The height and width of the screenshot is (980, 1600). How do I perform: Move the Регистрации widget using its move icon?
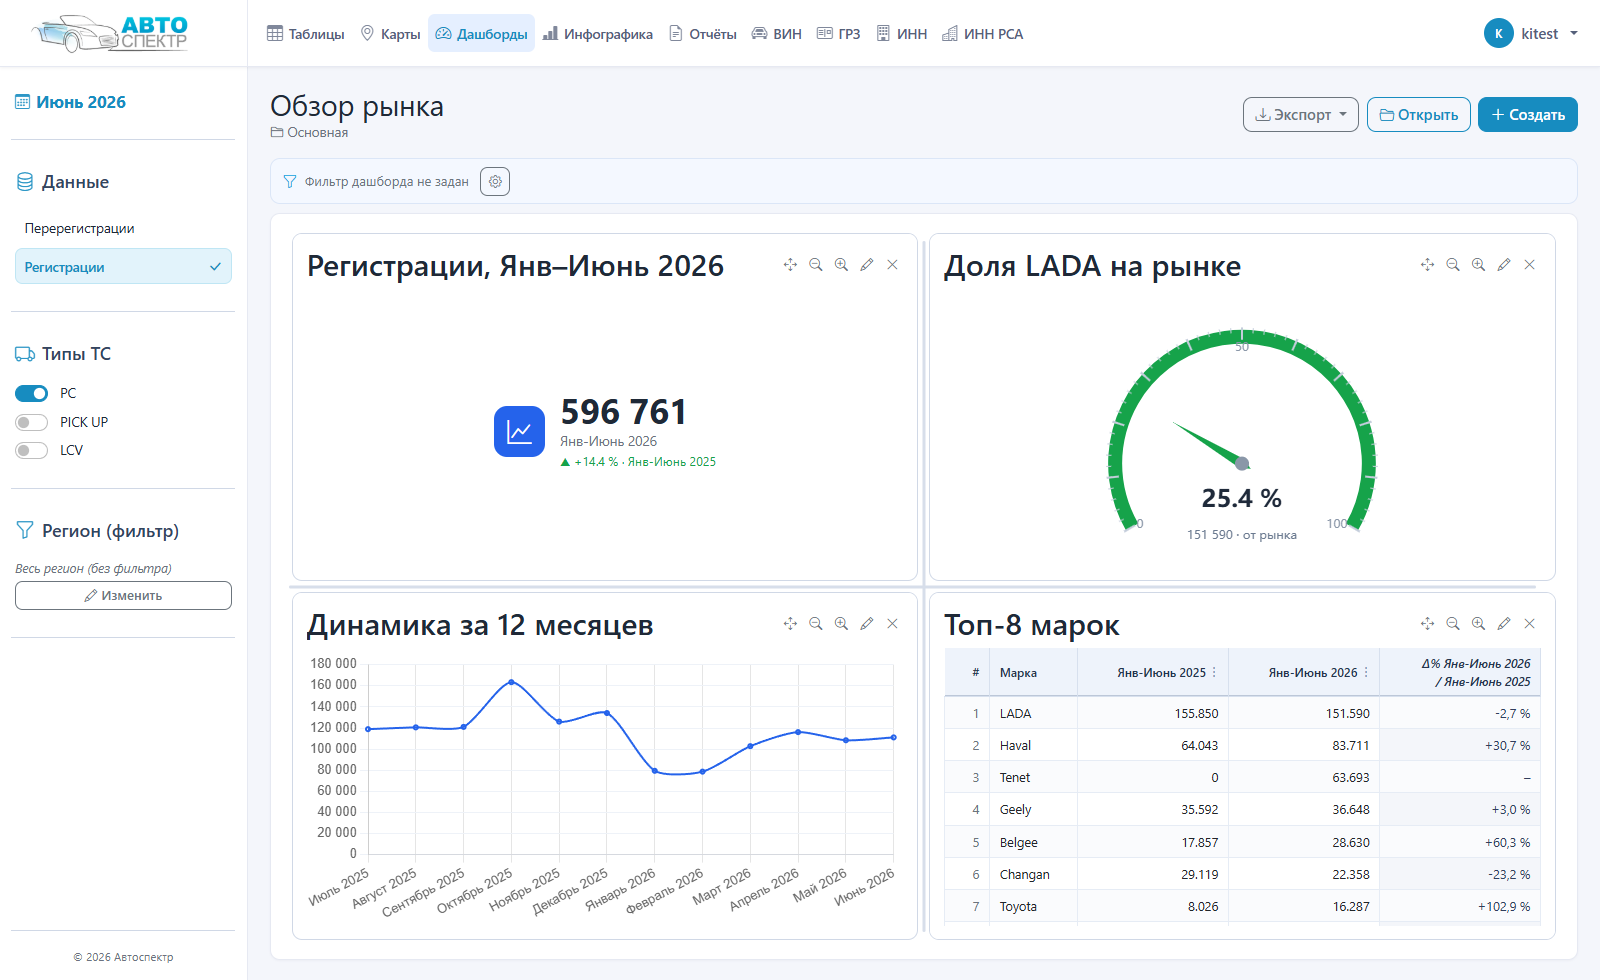[x=790, y=265]
